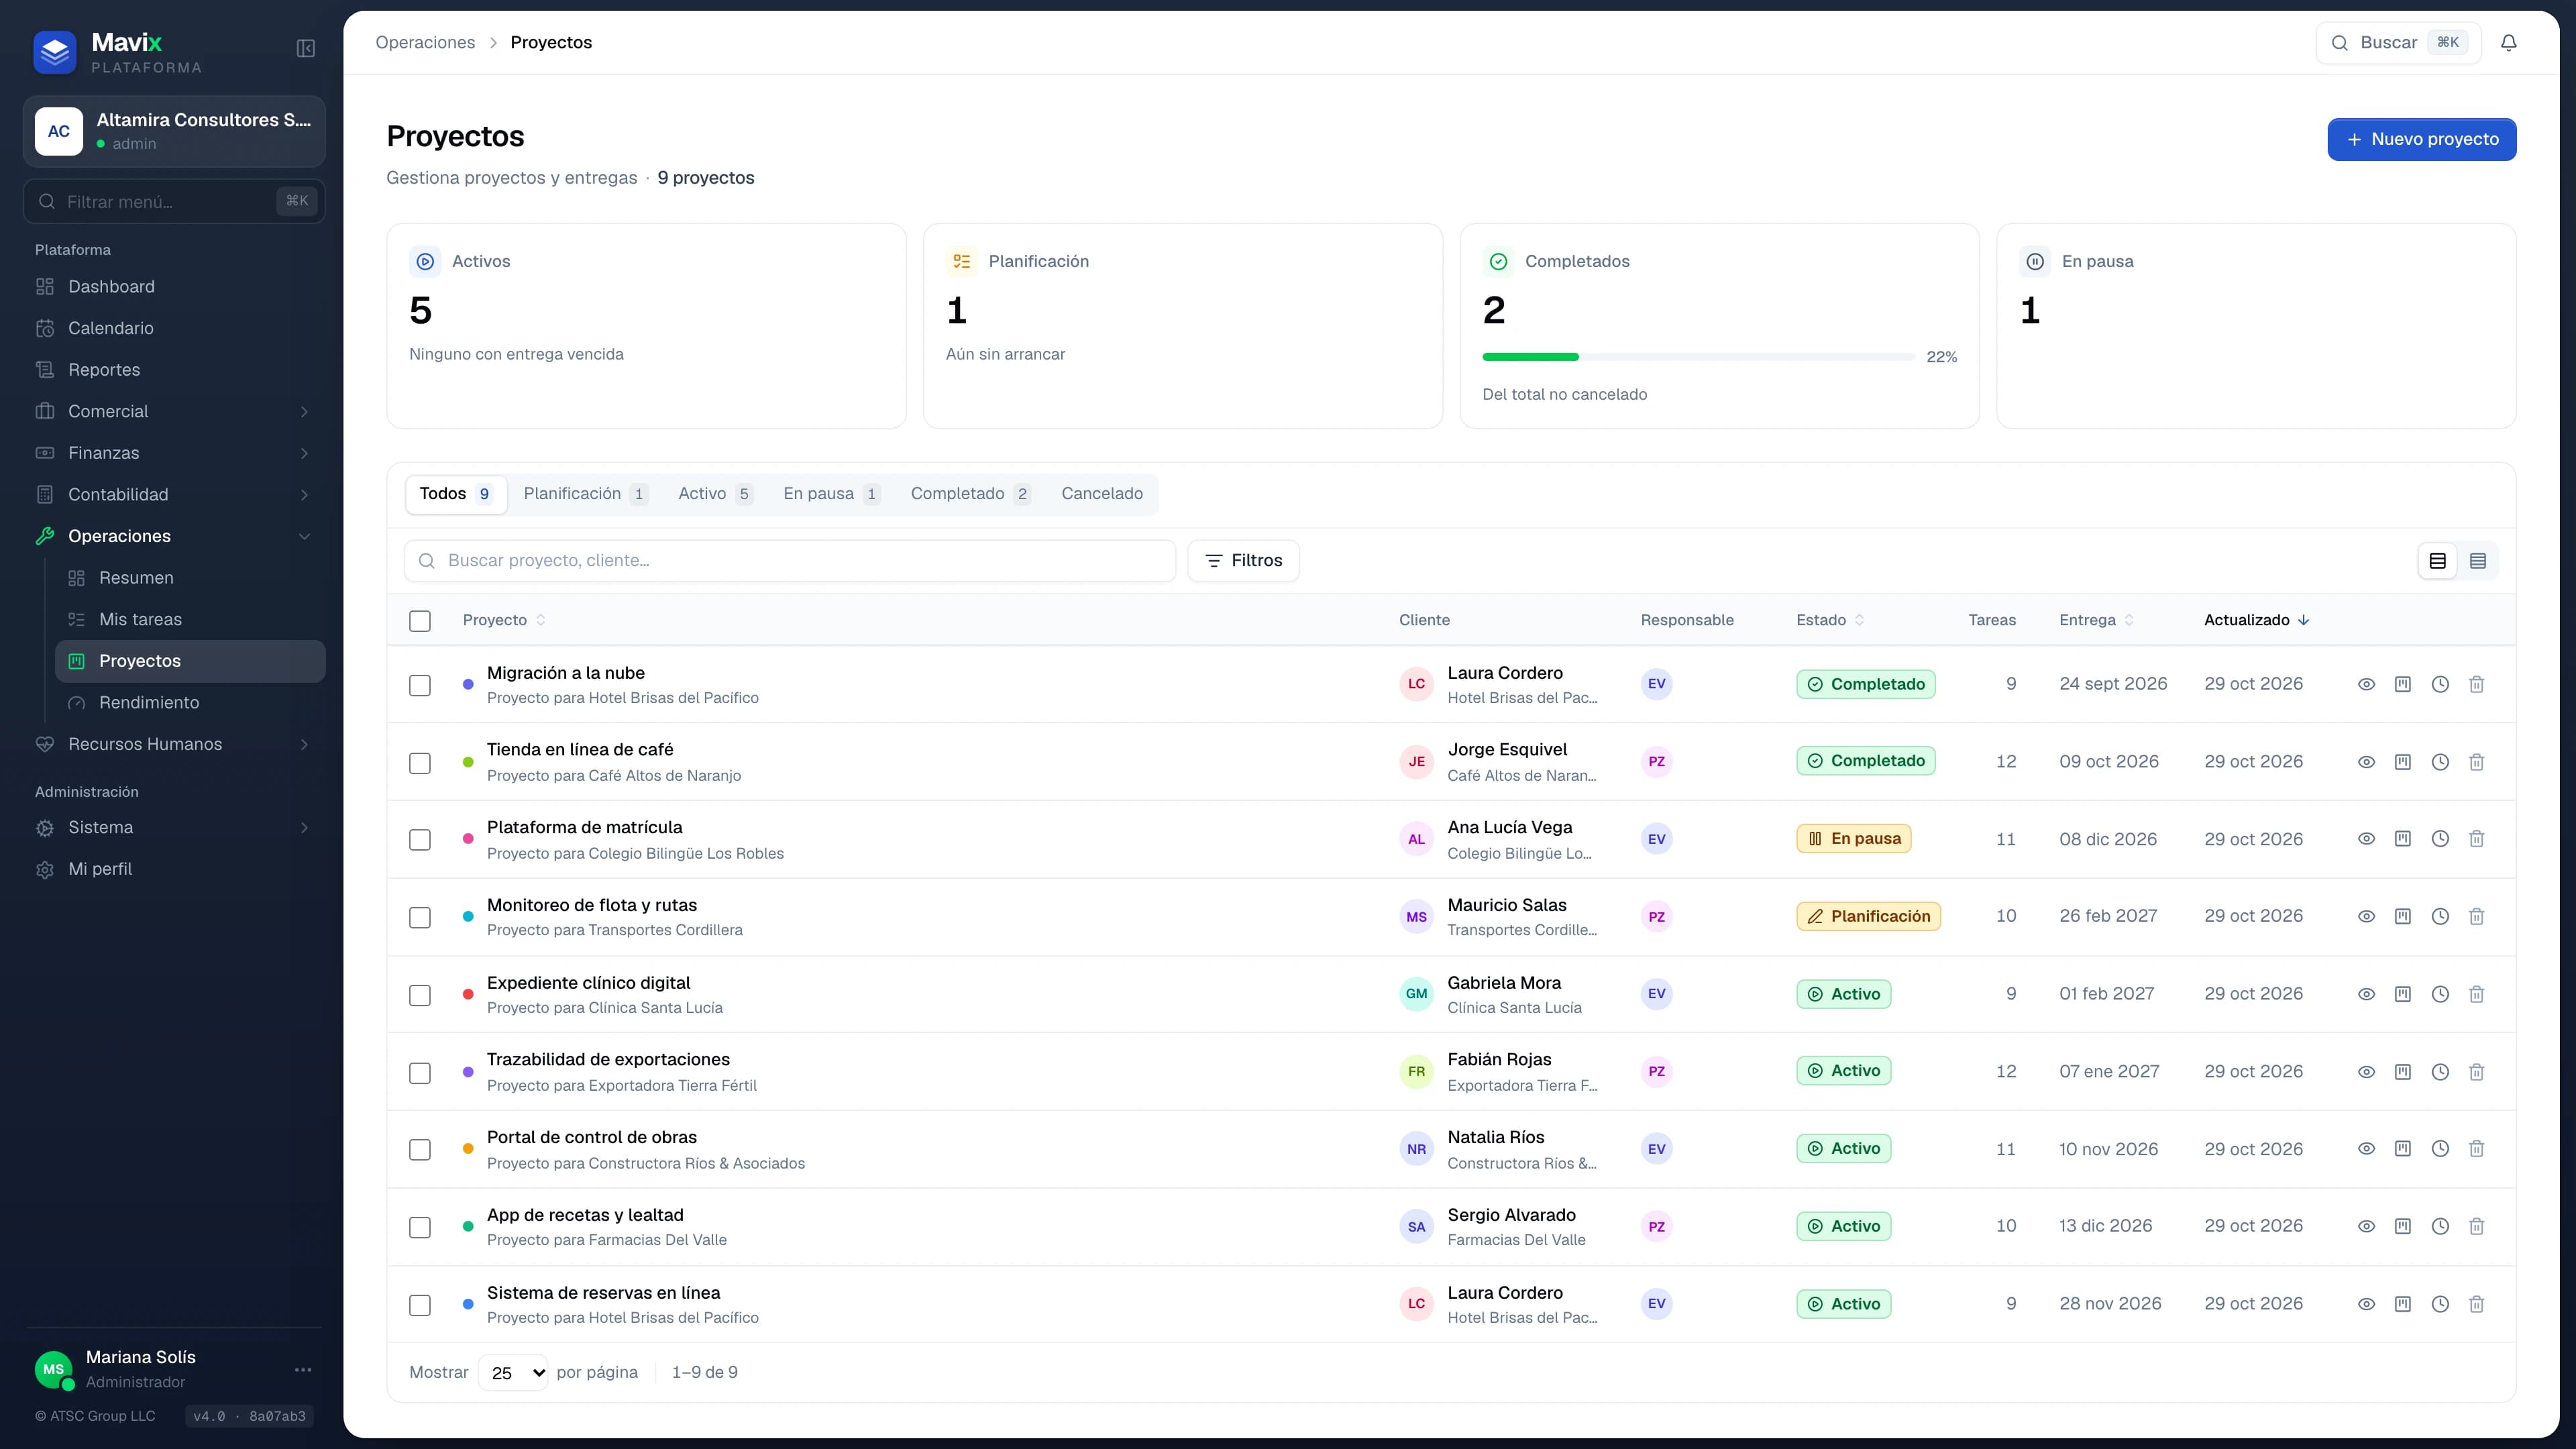
Task: Switch to comfortable table view icon
Action: (x=2438, y=561)
